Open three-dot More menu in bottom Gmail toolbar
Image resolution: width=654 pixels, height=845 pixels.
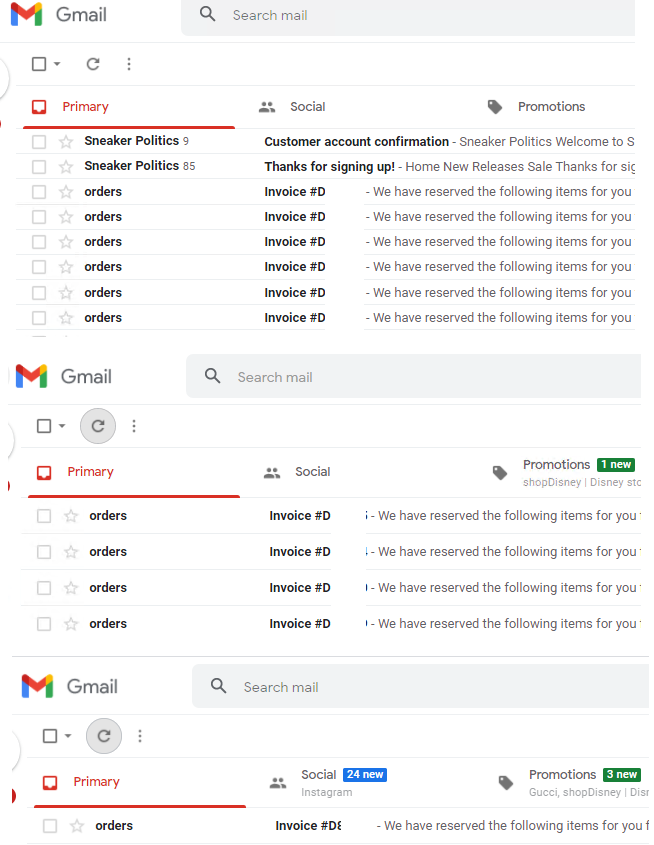point(140,736)
